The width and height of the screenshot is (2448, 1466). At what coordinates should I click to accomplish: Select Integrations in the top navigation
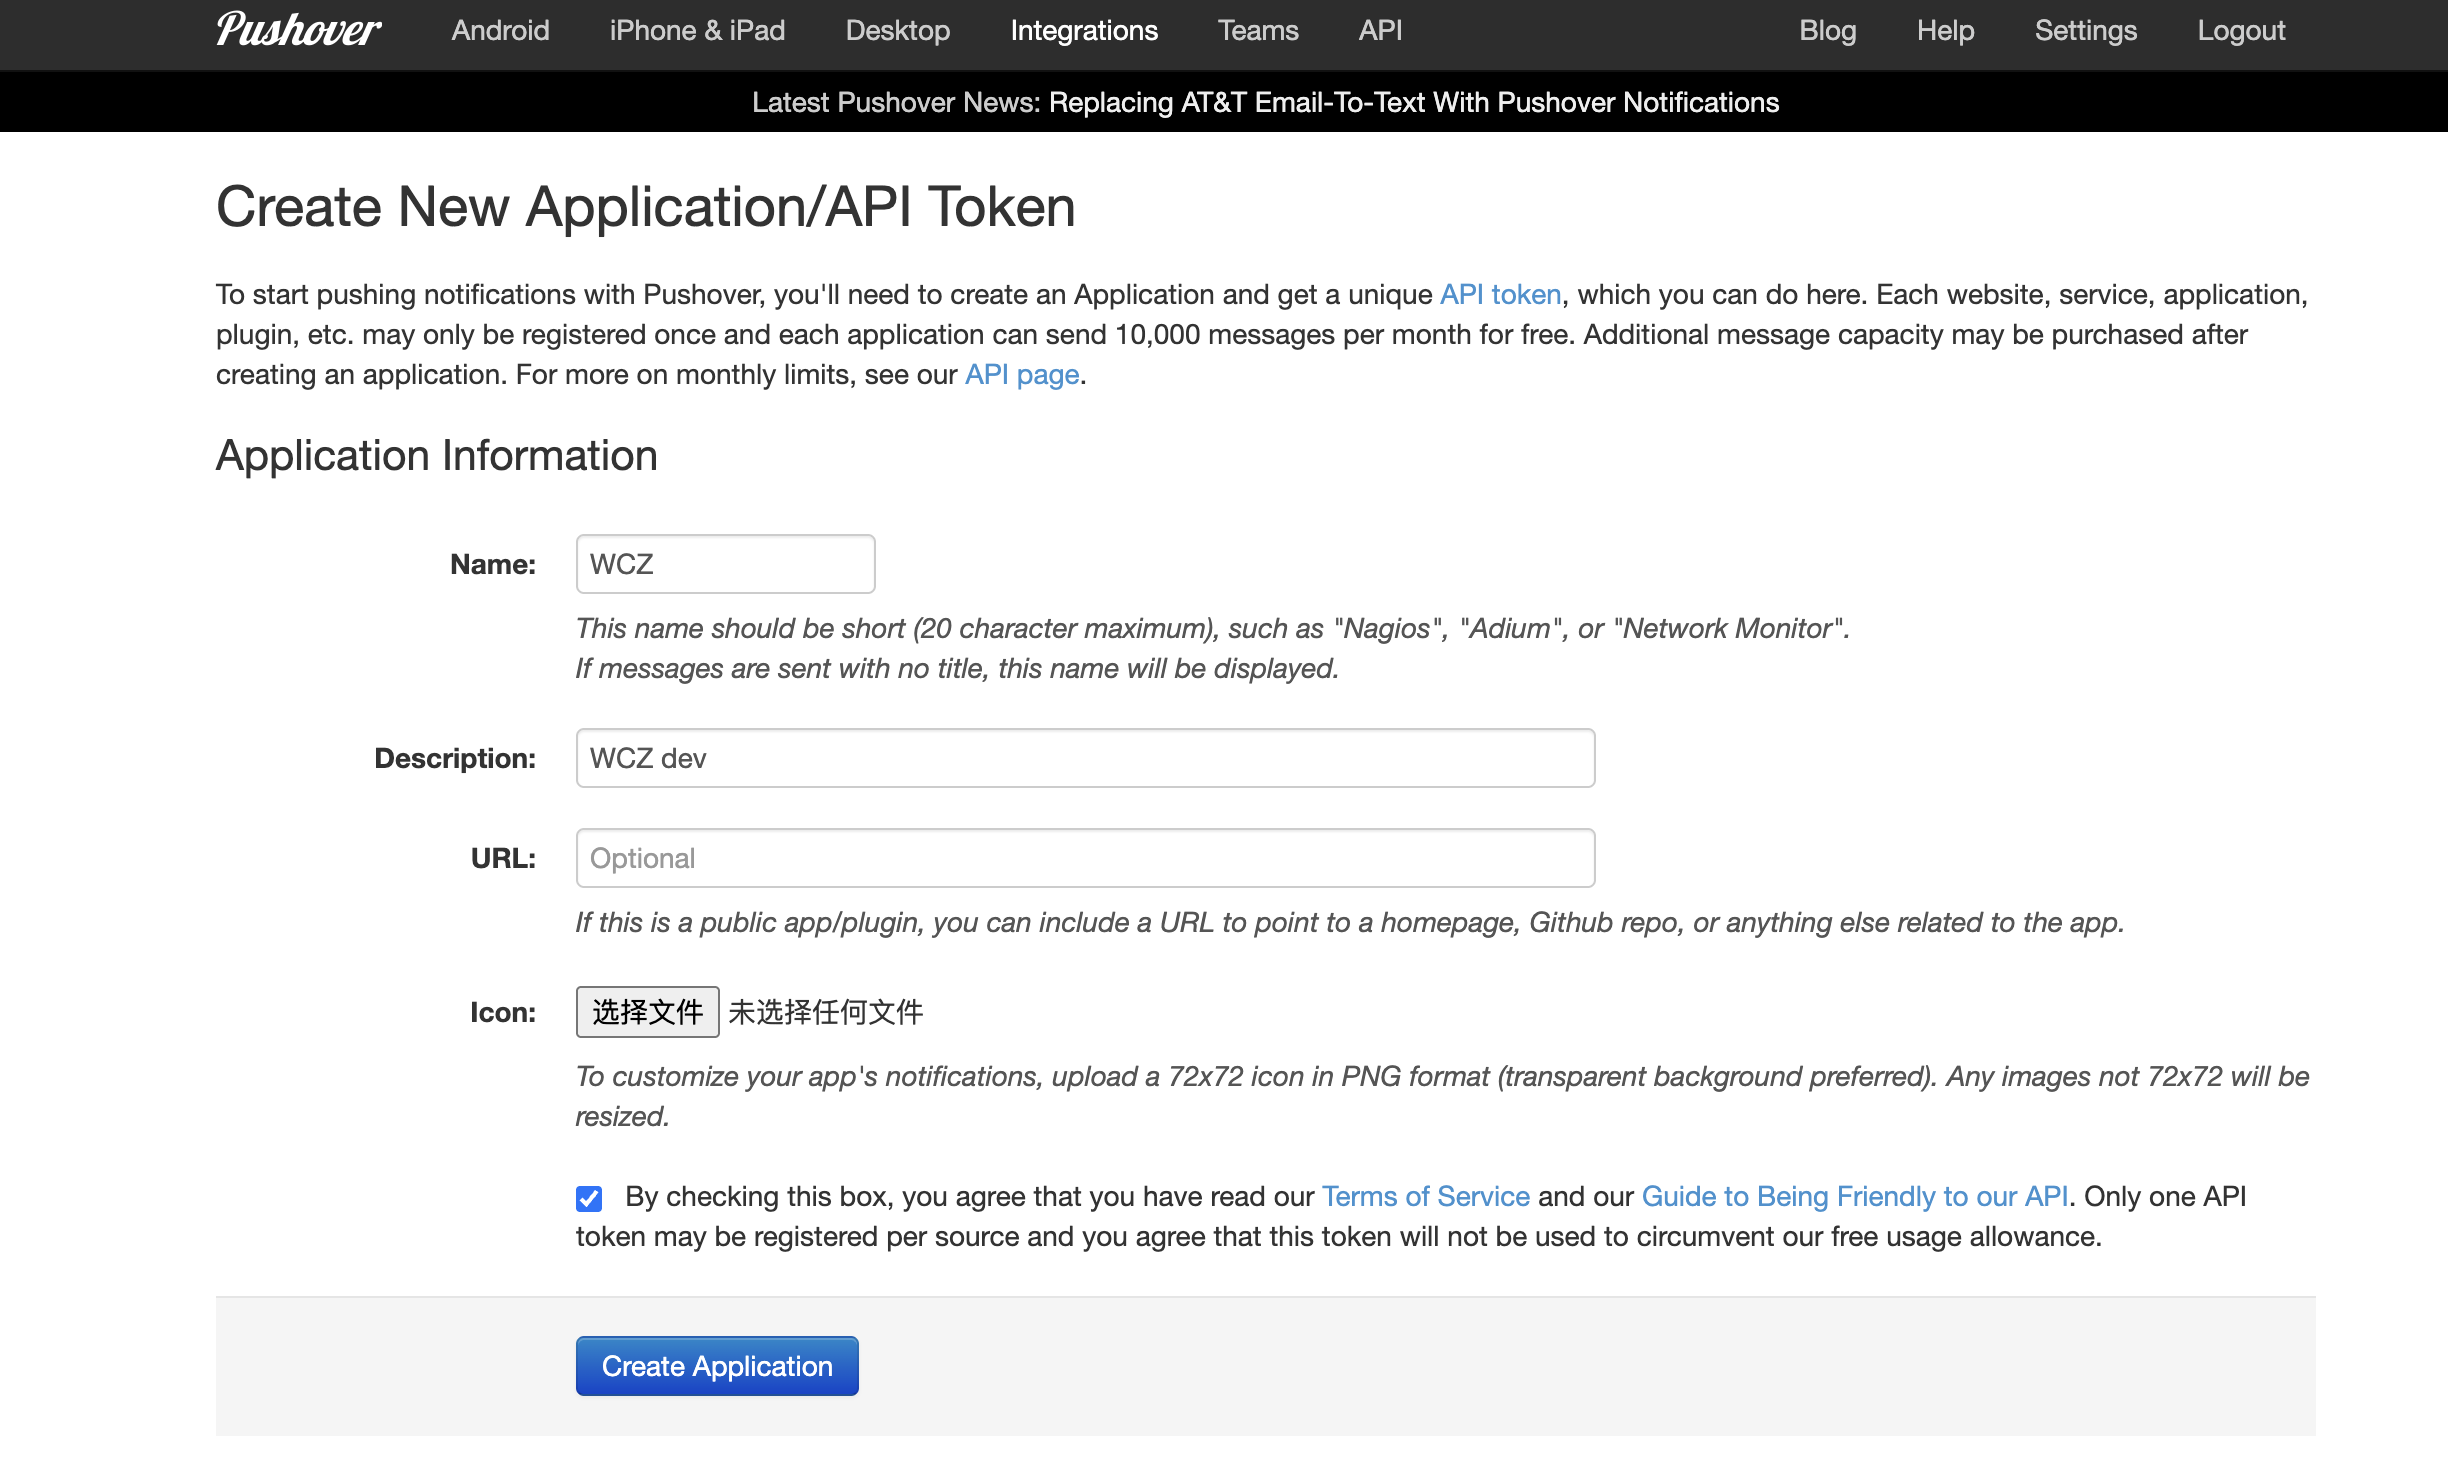coord(1083,30)
